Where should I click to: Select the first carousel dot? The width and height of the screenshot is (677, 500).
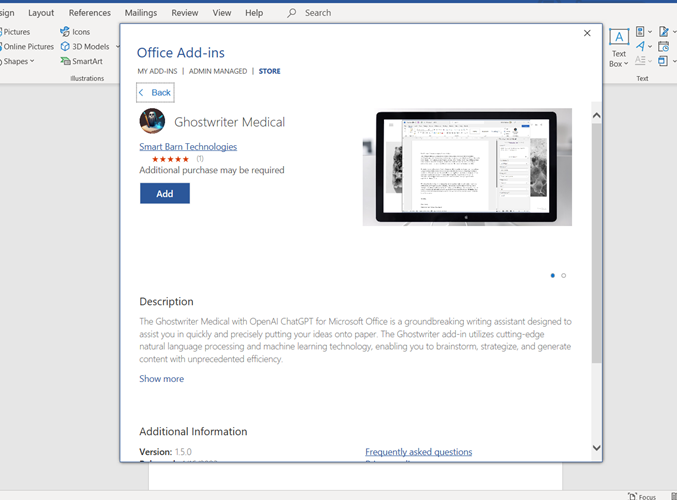tap(553, 275)
